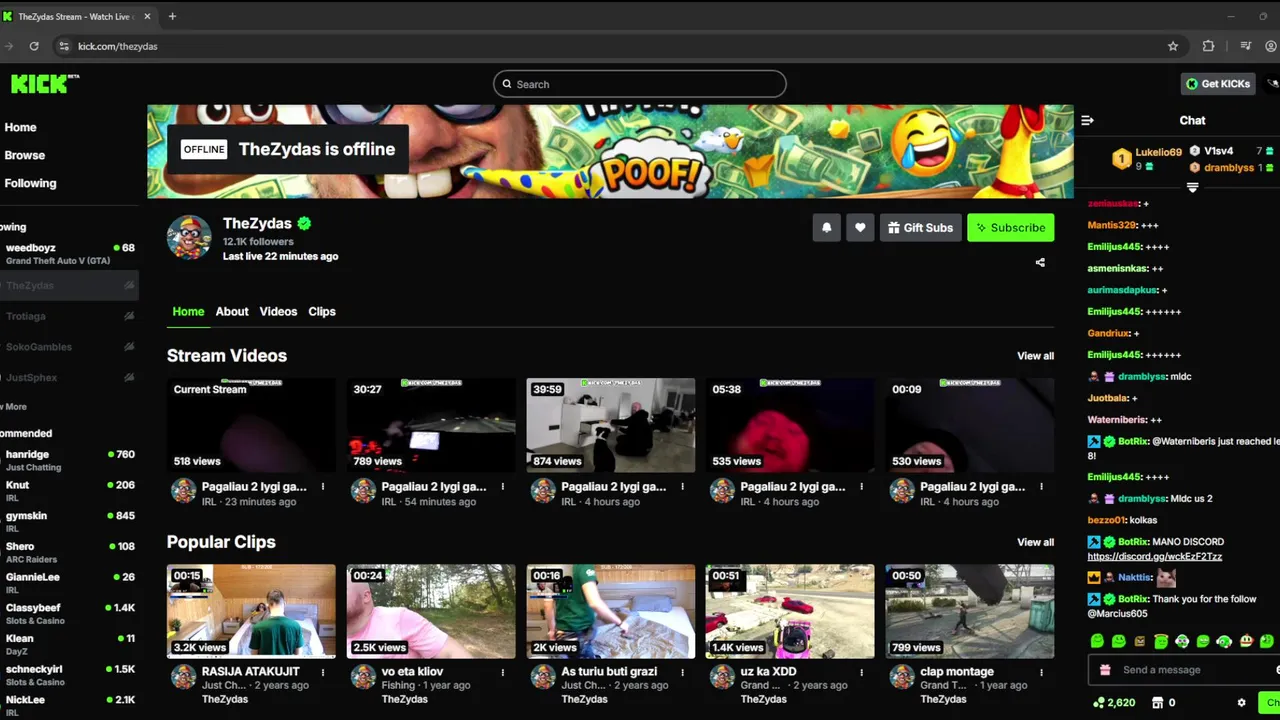Click the chat shop icon next to 0
The width and height of the screenshot is (1280, 720).
point(1158,703)
